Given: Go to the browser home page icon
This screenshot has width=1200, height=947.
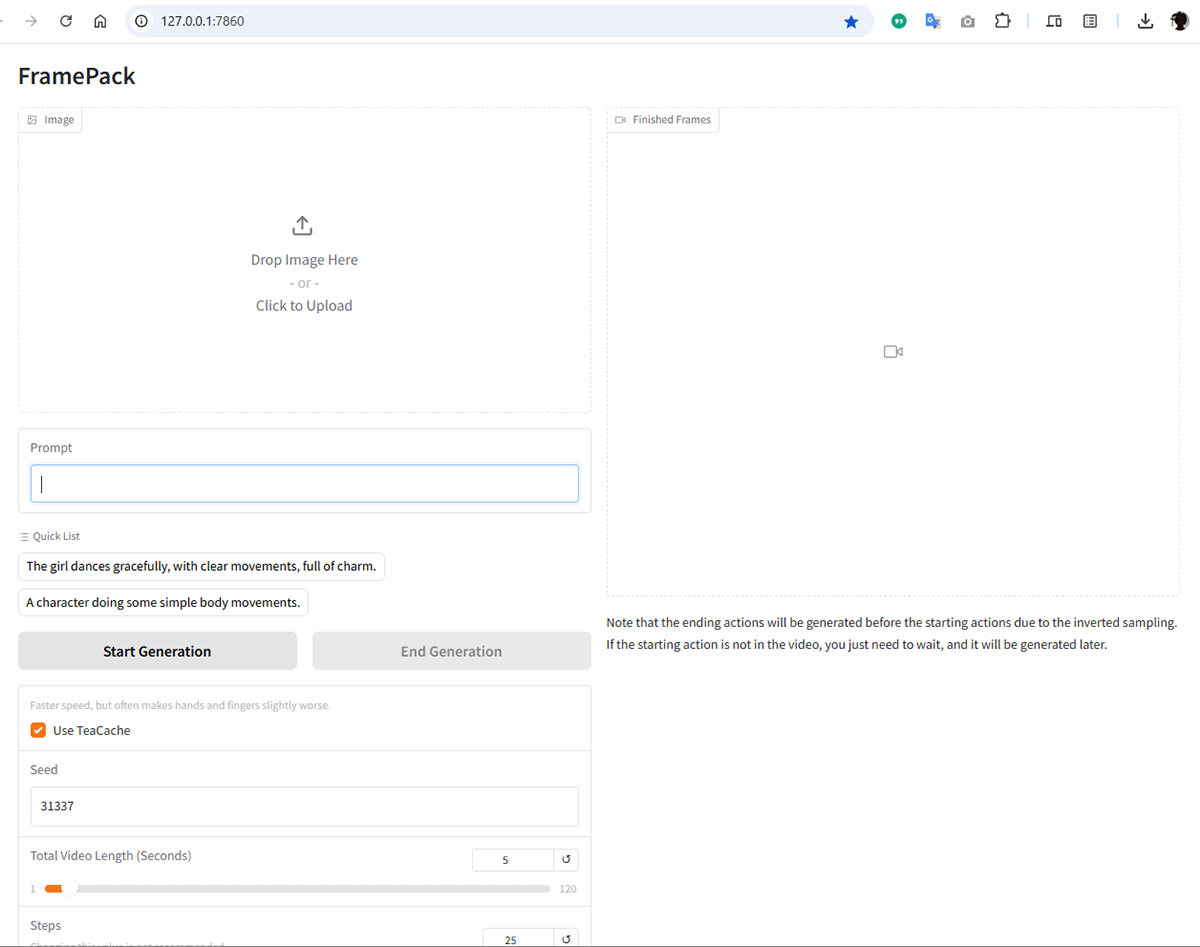Looking at the screenshot, I should 100,21.
